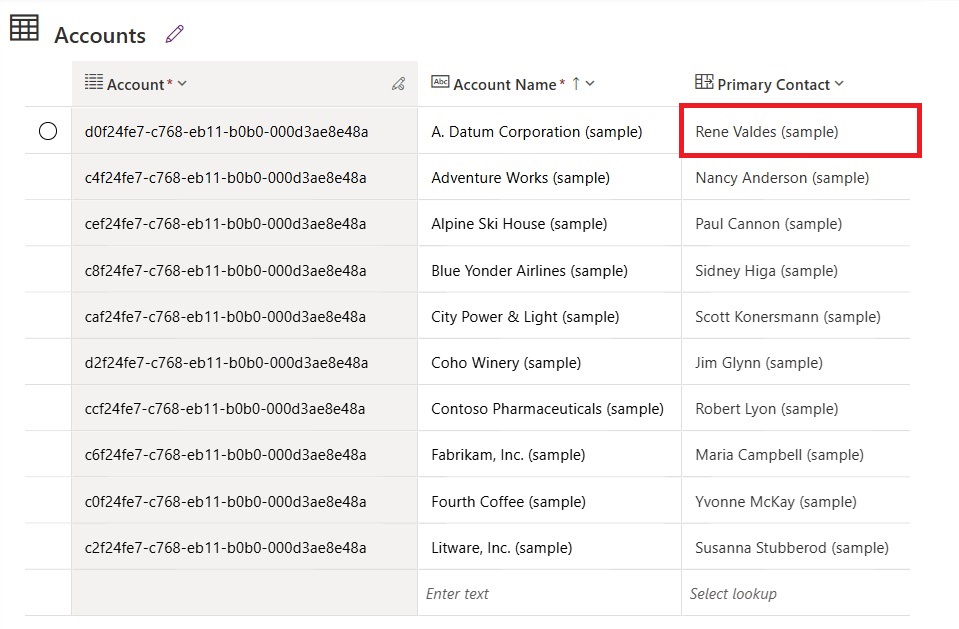This screenshot has width=959, height=629.
Task: Select the A. Datum Corporation row radio button
Action: 48,131
